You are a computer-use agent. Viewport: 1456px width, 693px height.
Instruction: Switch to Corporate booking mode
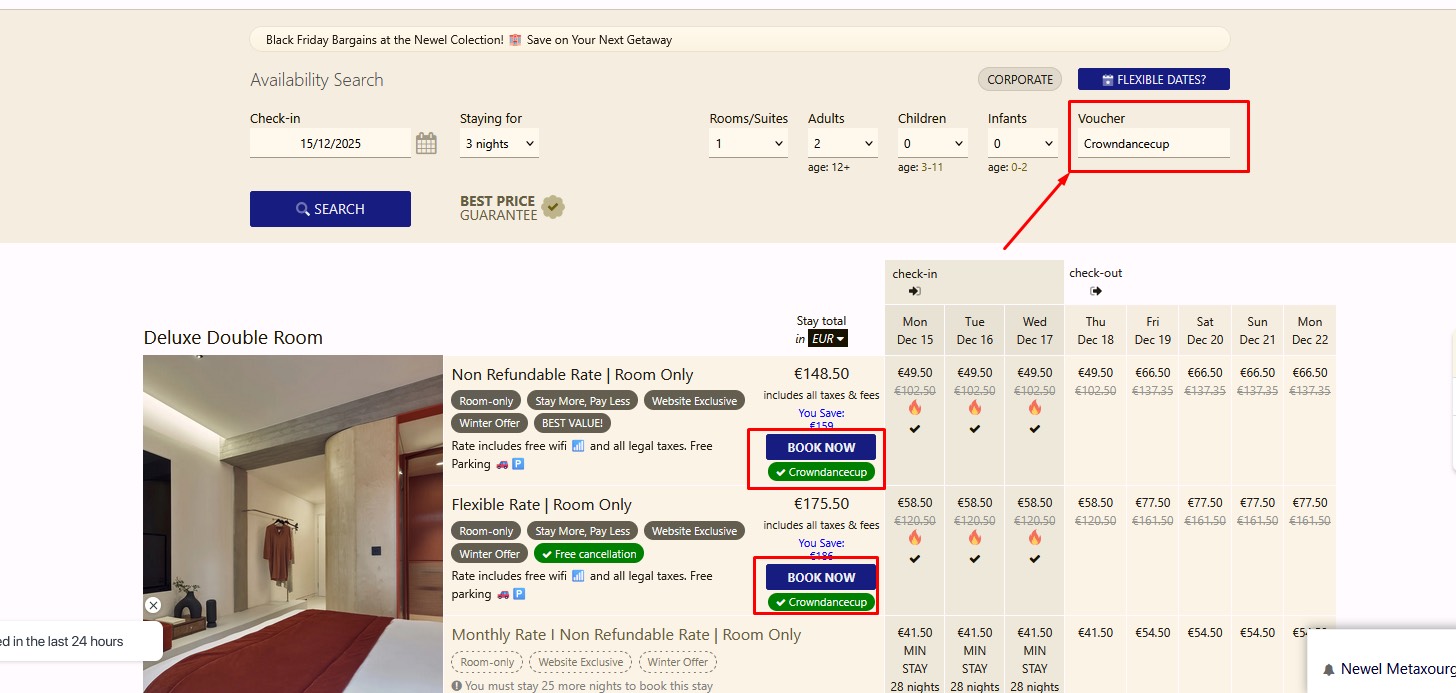(1019, 80)
